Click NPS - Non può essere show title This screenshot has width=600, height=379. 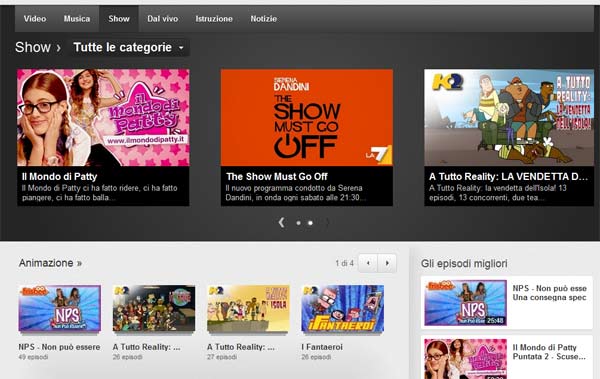[x=59, y=347]
